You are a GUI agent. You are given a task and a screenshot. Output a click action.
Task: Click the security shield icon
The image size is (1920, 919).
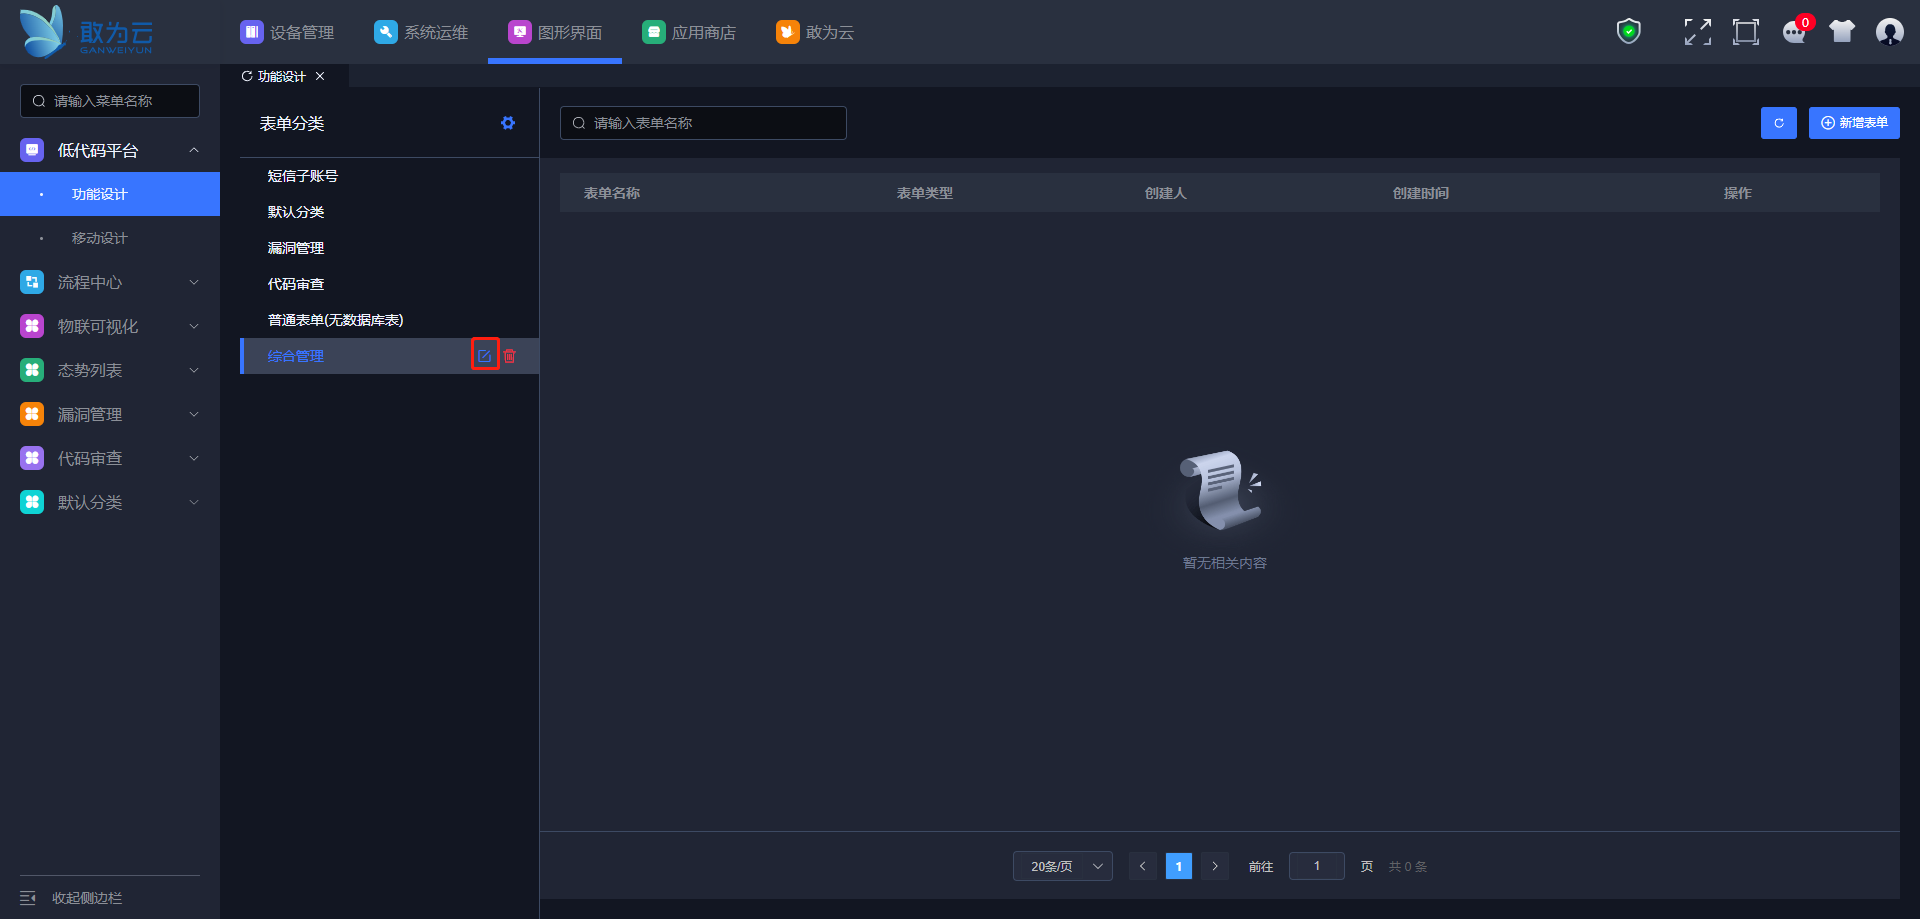tap(1629, 32)
